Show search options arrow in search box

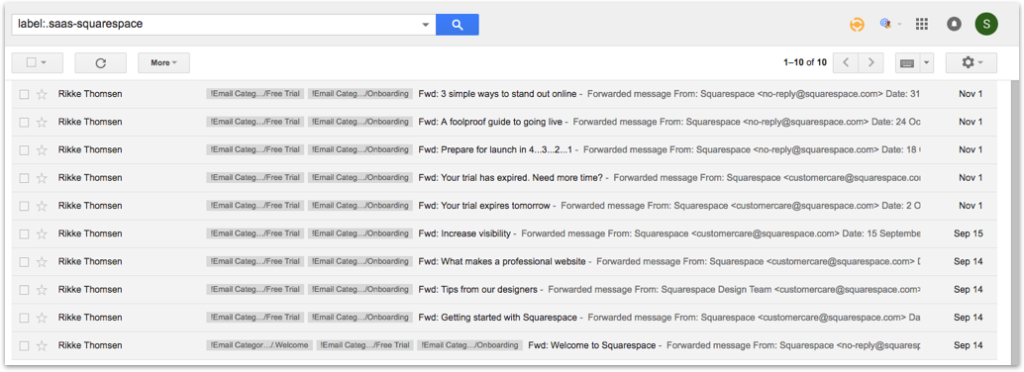tap(426, 25)
